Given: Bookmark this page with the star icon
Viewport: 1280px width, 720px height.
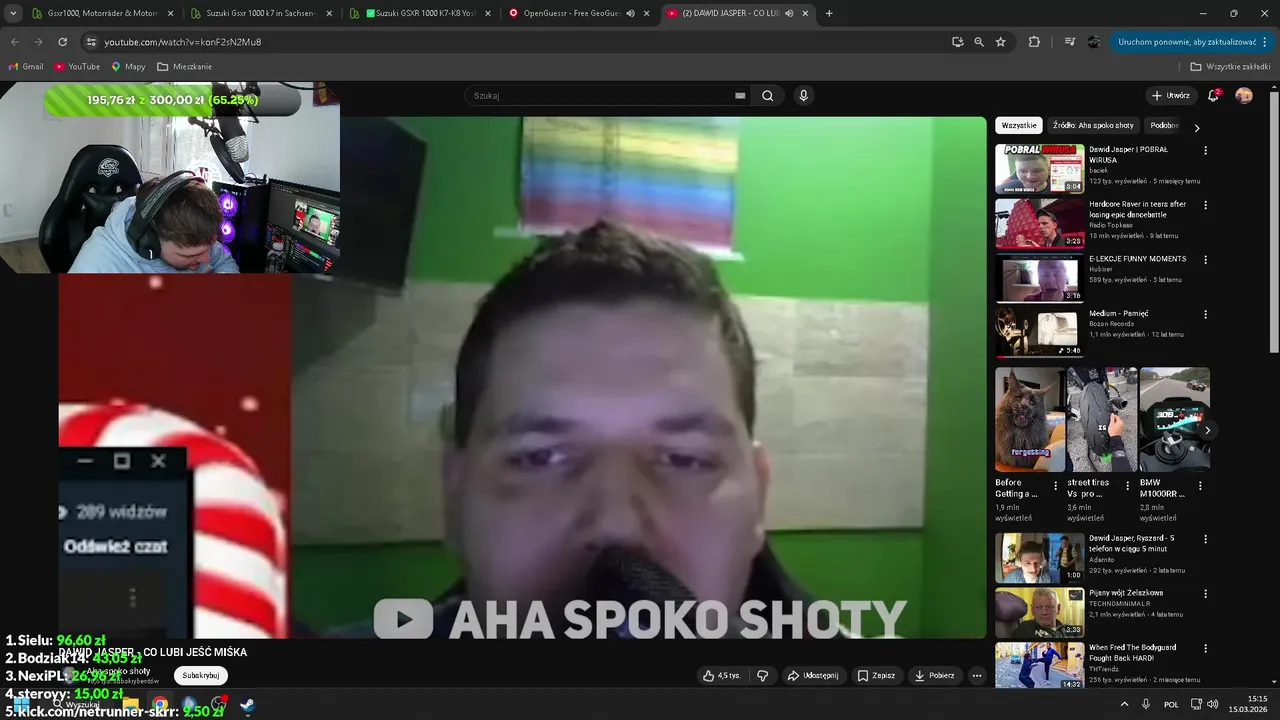Looking at the screenshot, I should [x=1000, y=42].
